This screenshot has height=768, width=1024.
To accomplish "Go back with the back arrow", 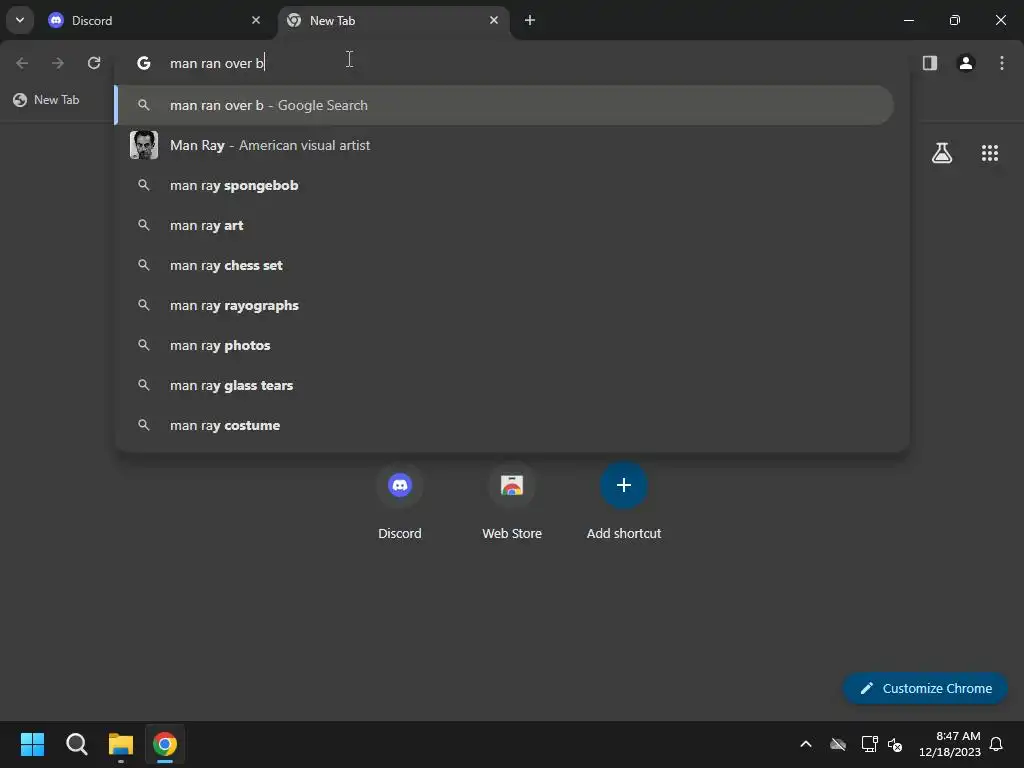I will point(22,63).
